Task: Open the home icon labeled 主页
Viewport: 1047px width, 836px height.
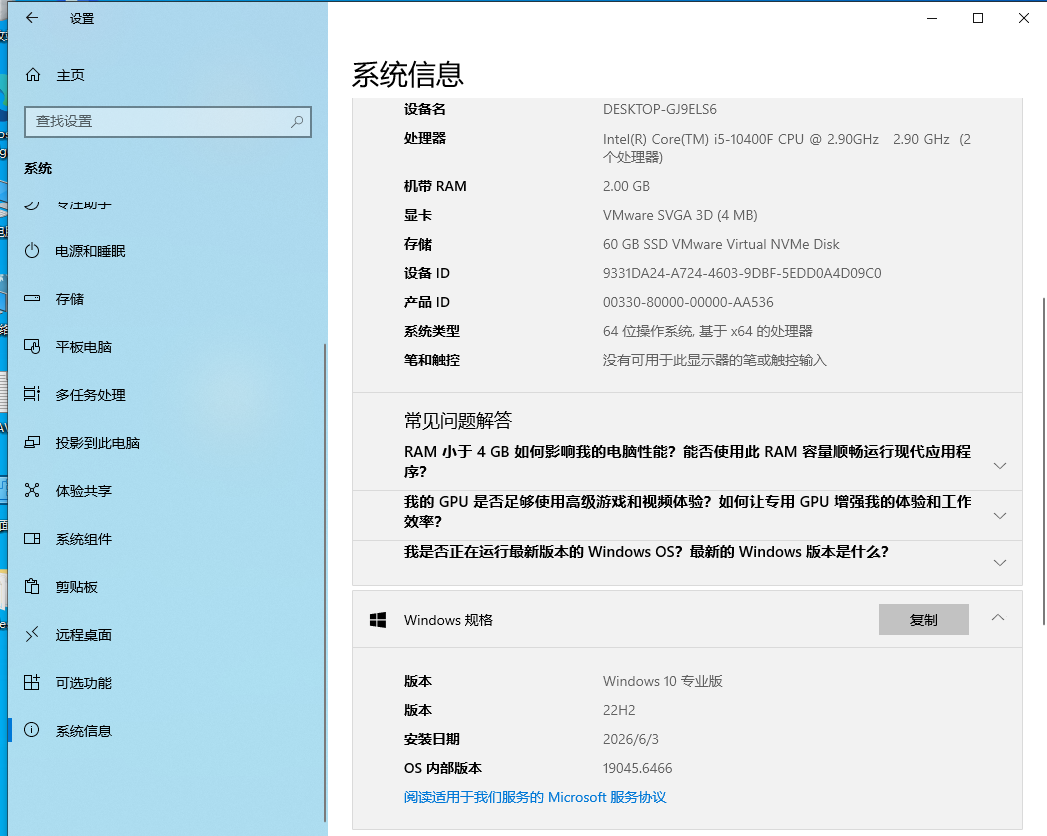Action: coord(33,75)
